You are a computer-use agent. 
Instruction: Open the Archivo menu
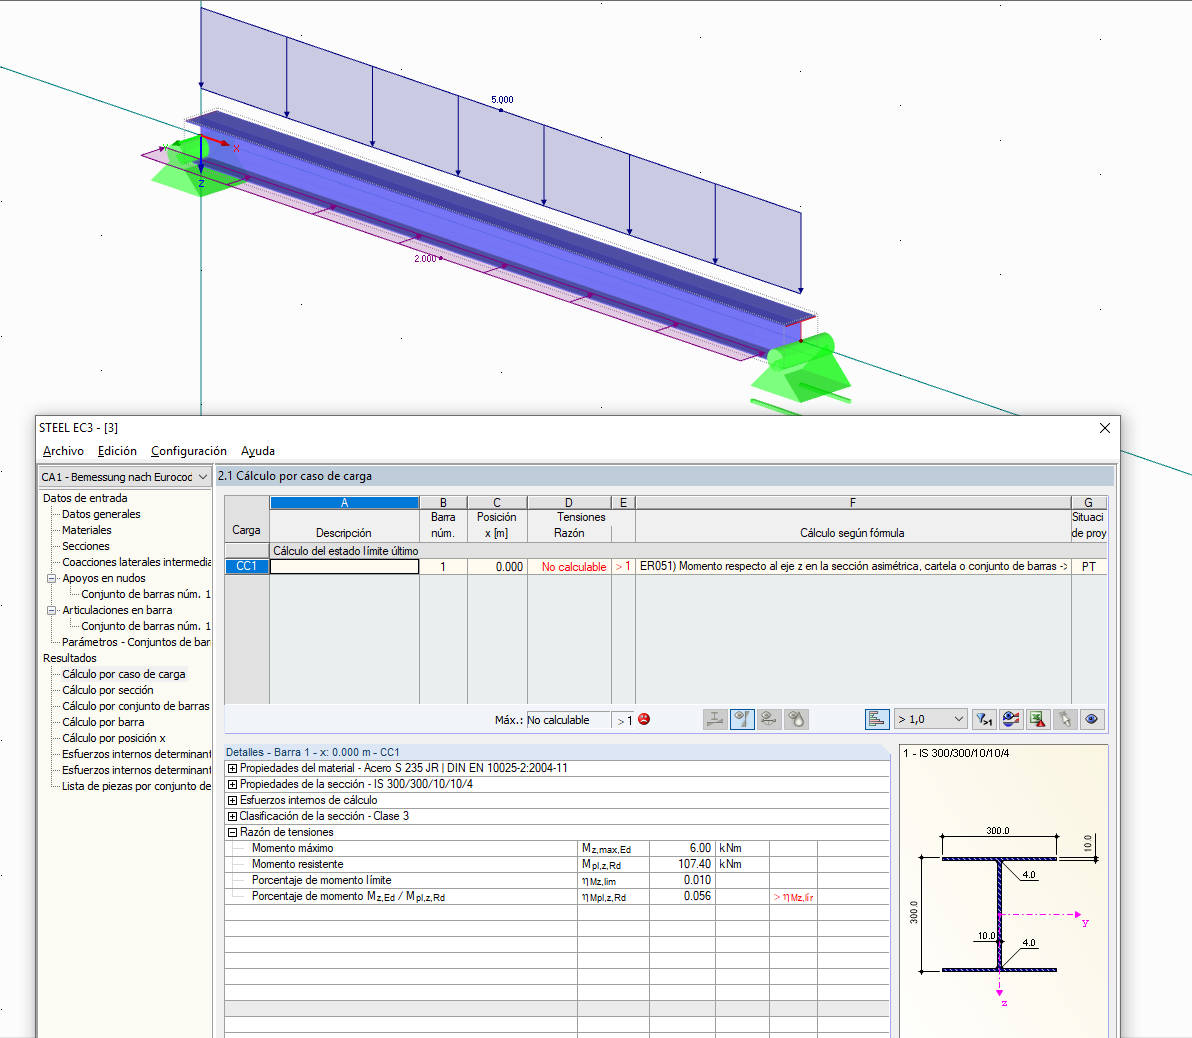[63, 451]
